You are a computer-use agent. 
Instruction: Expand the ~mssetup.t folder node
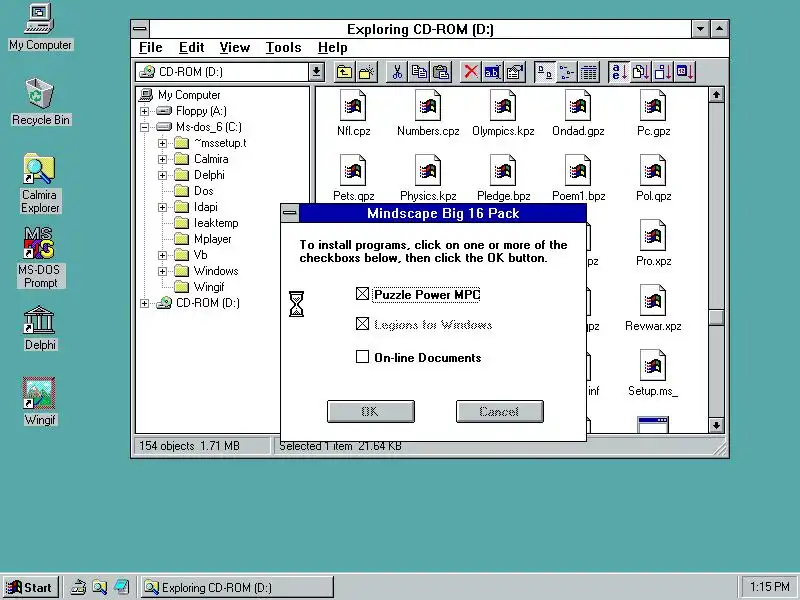click(162, 143)
